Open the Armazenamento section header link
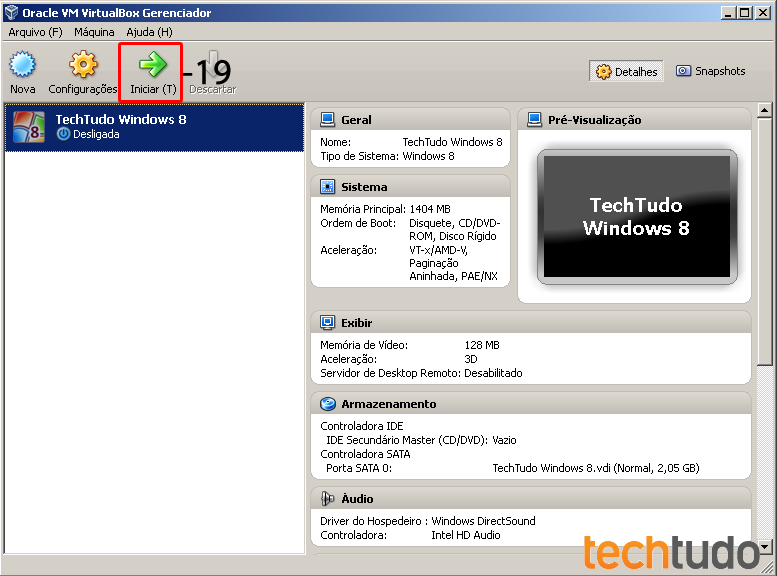777x576 pixels. 388,404
